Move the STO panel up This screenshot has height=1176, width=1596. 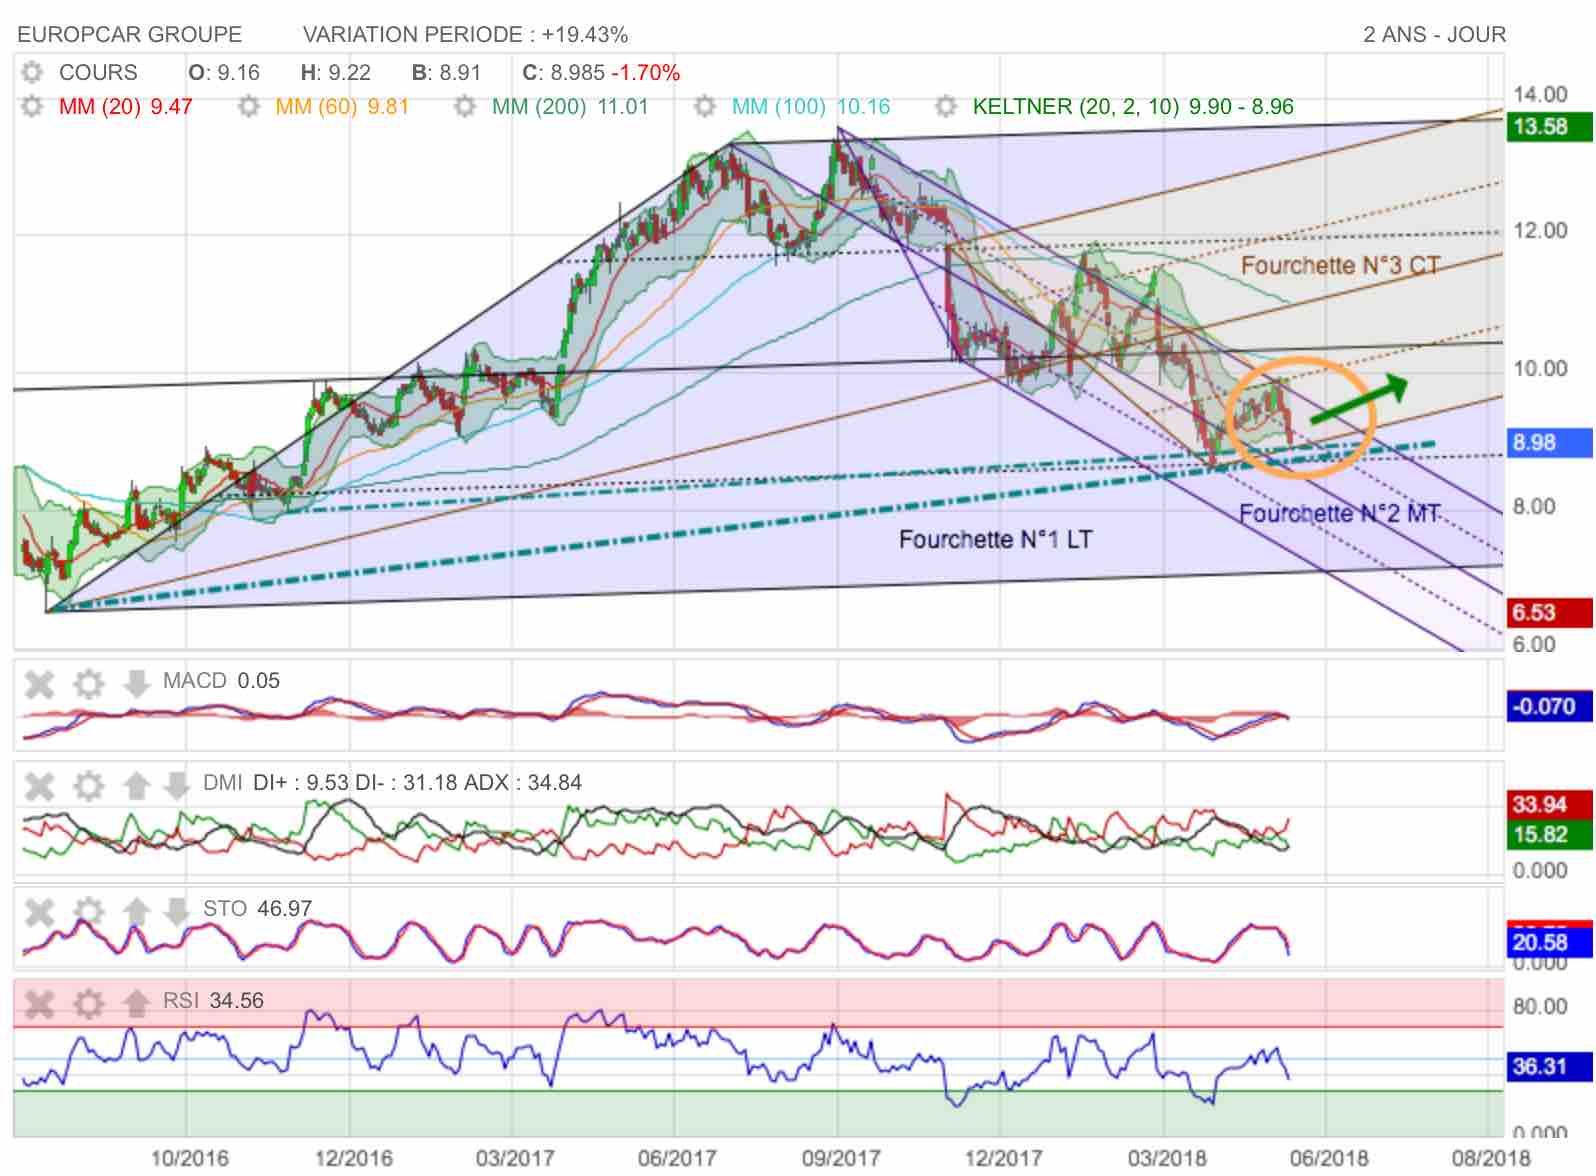tap(135, 911)
